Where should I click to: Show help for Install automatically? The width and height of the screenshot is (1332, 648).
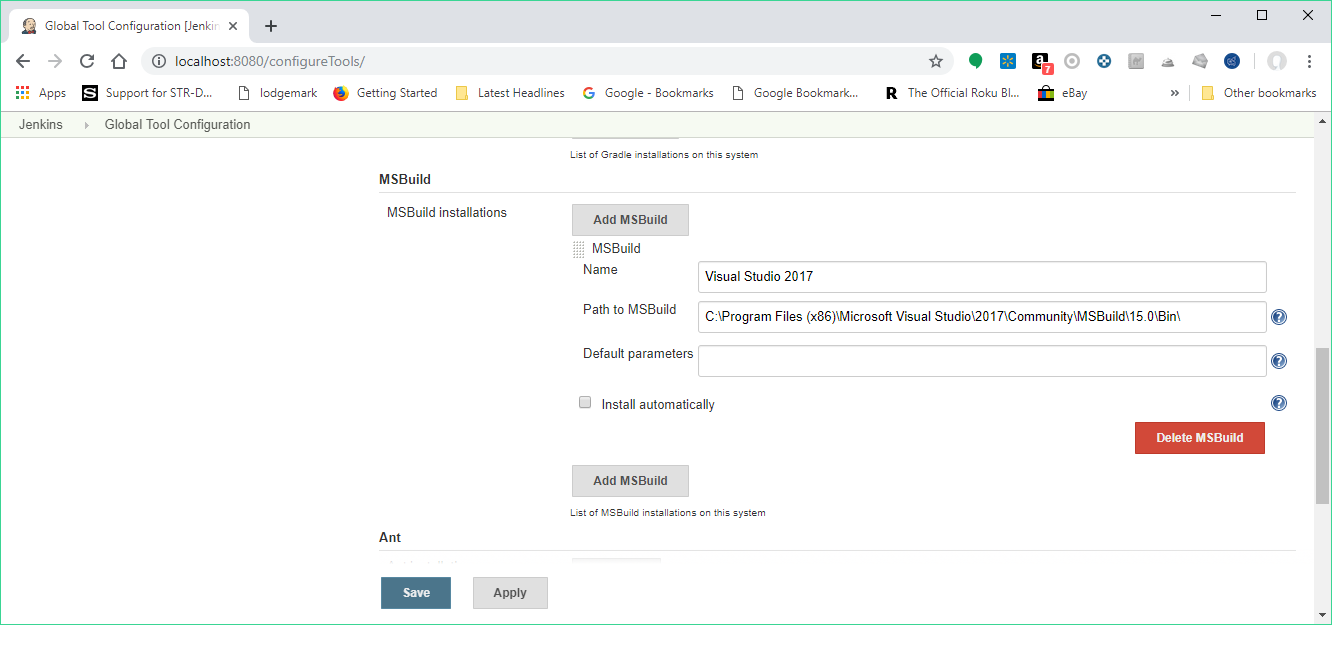[1279, 403]
